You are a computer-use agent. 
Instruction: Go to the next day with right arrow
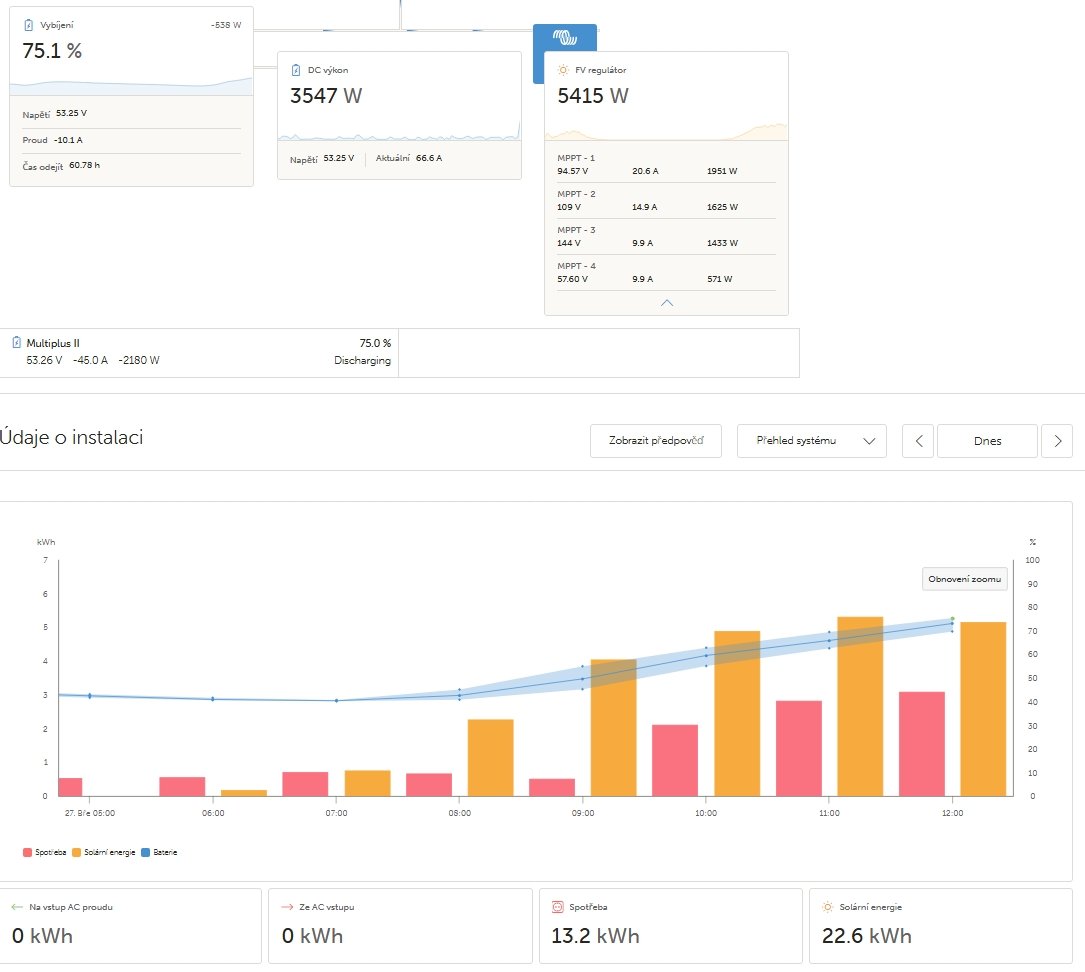pos(1057,441)
